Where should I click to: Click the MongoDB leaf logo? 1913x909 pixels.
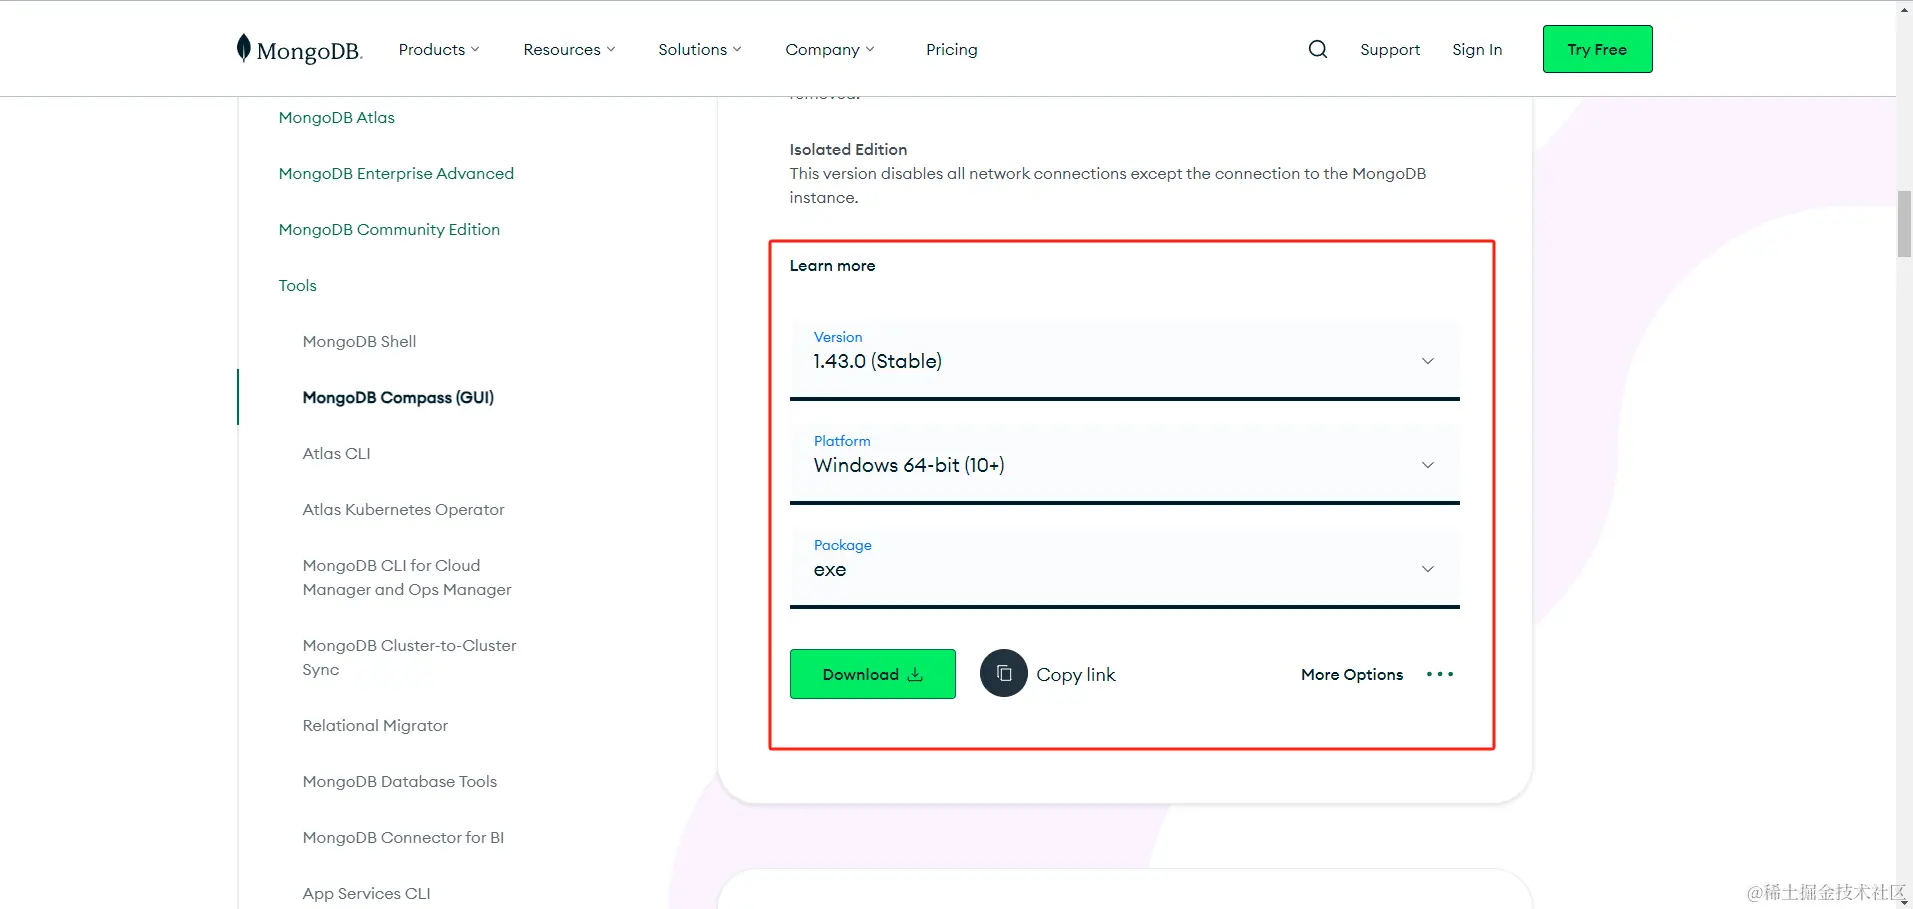tap(299, 49)
